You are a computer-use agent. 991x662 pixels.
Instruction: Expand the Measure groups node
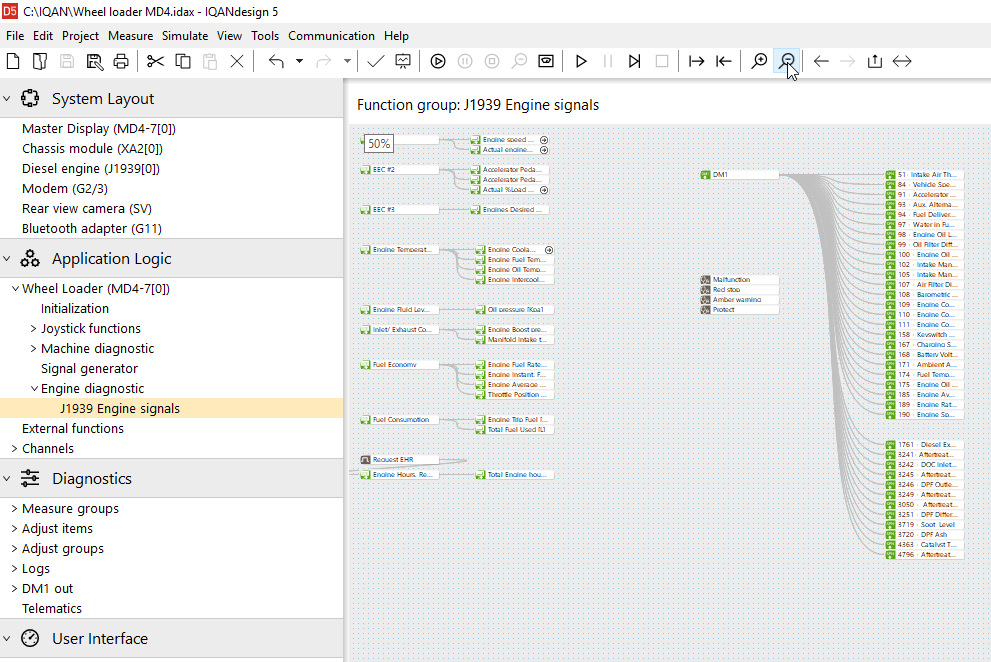tap(15, 508)
